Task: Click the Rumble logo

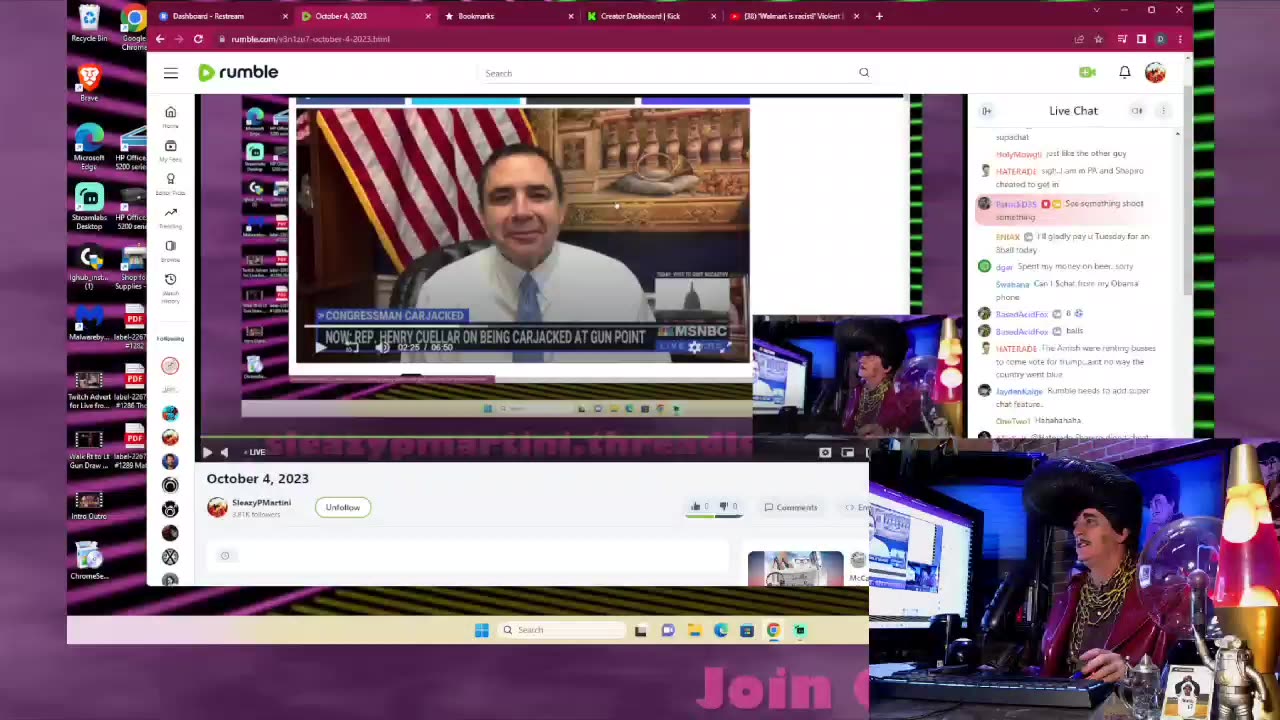Action: pos(238,72)
